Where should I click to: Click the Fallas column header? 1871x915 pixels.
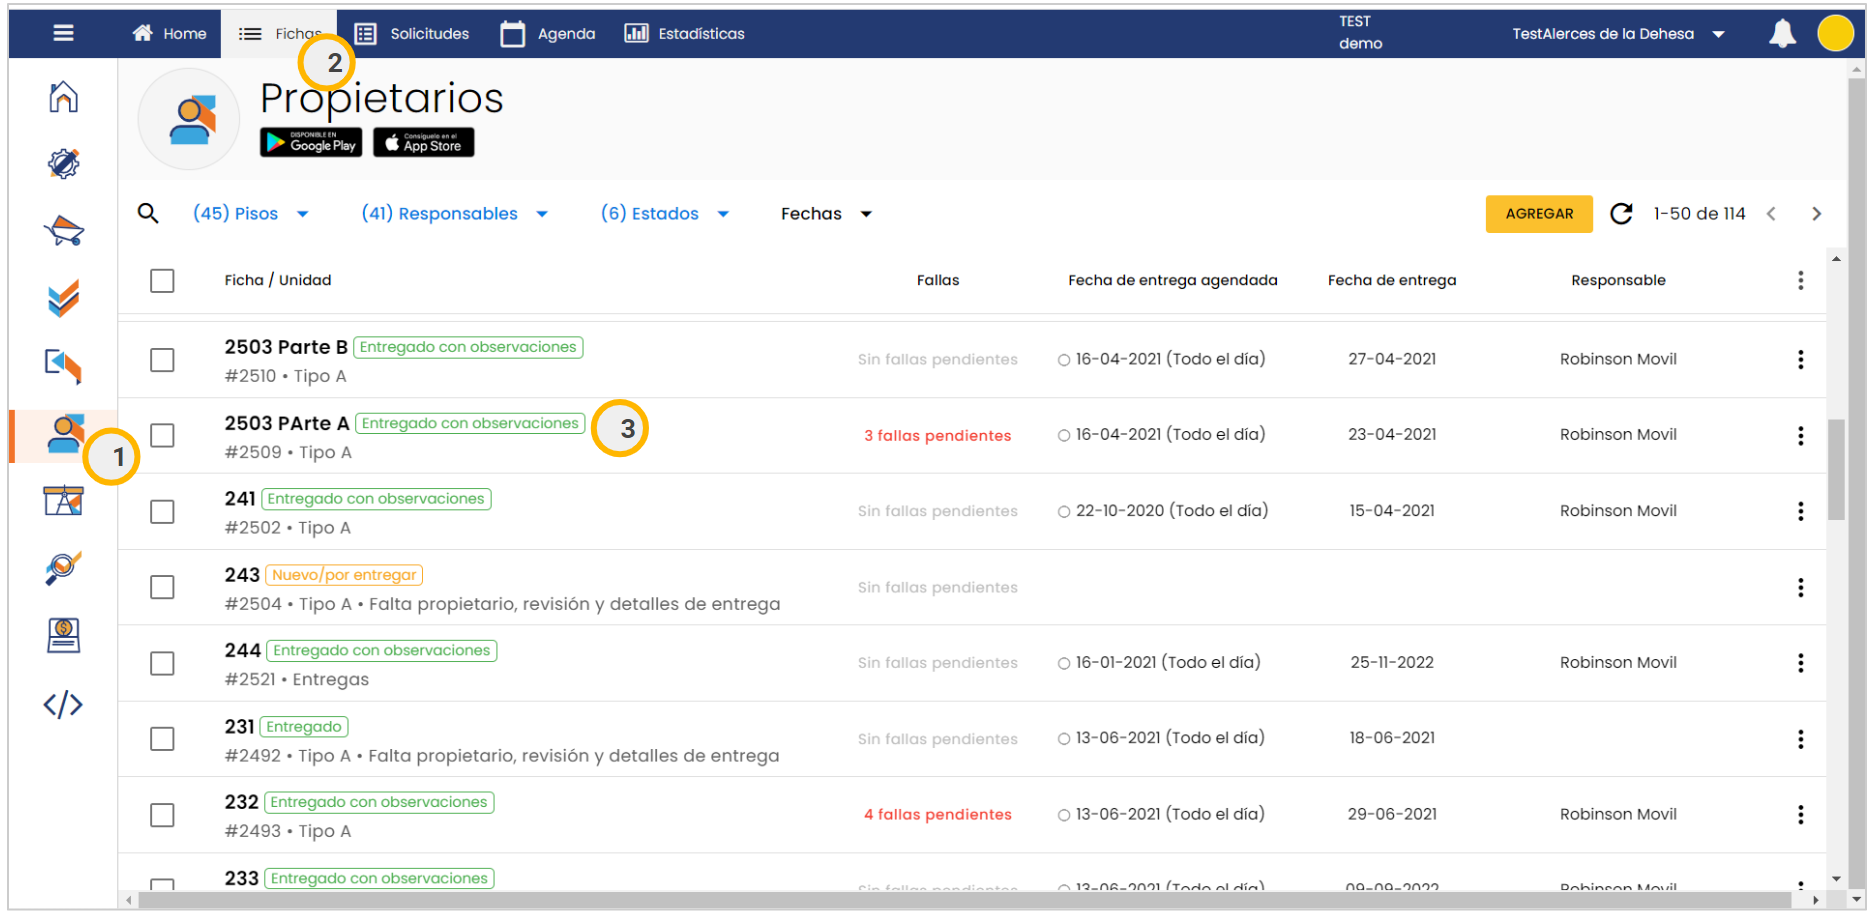click(x=937, y=281)
